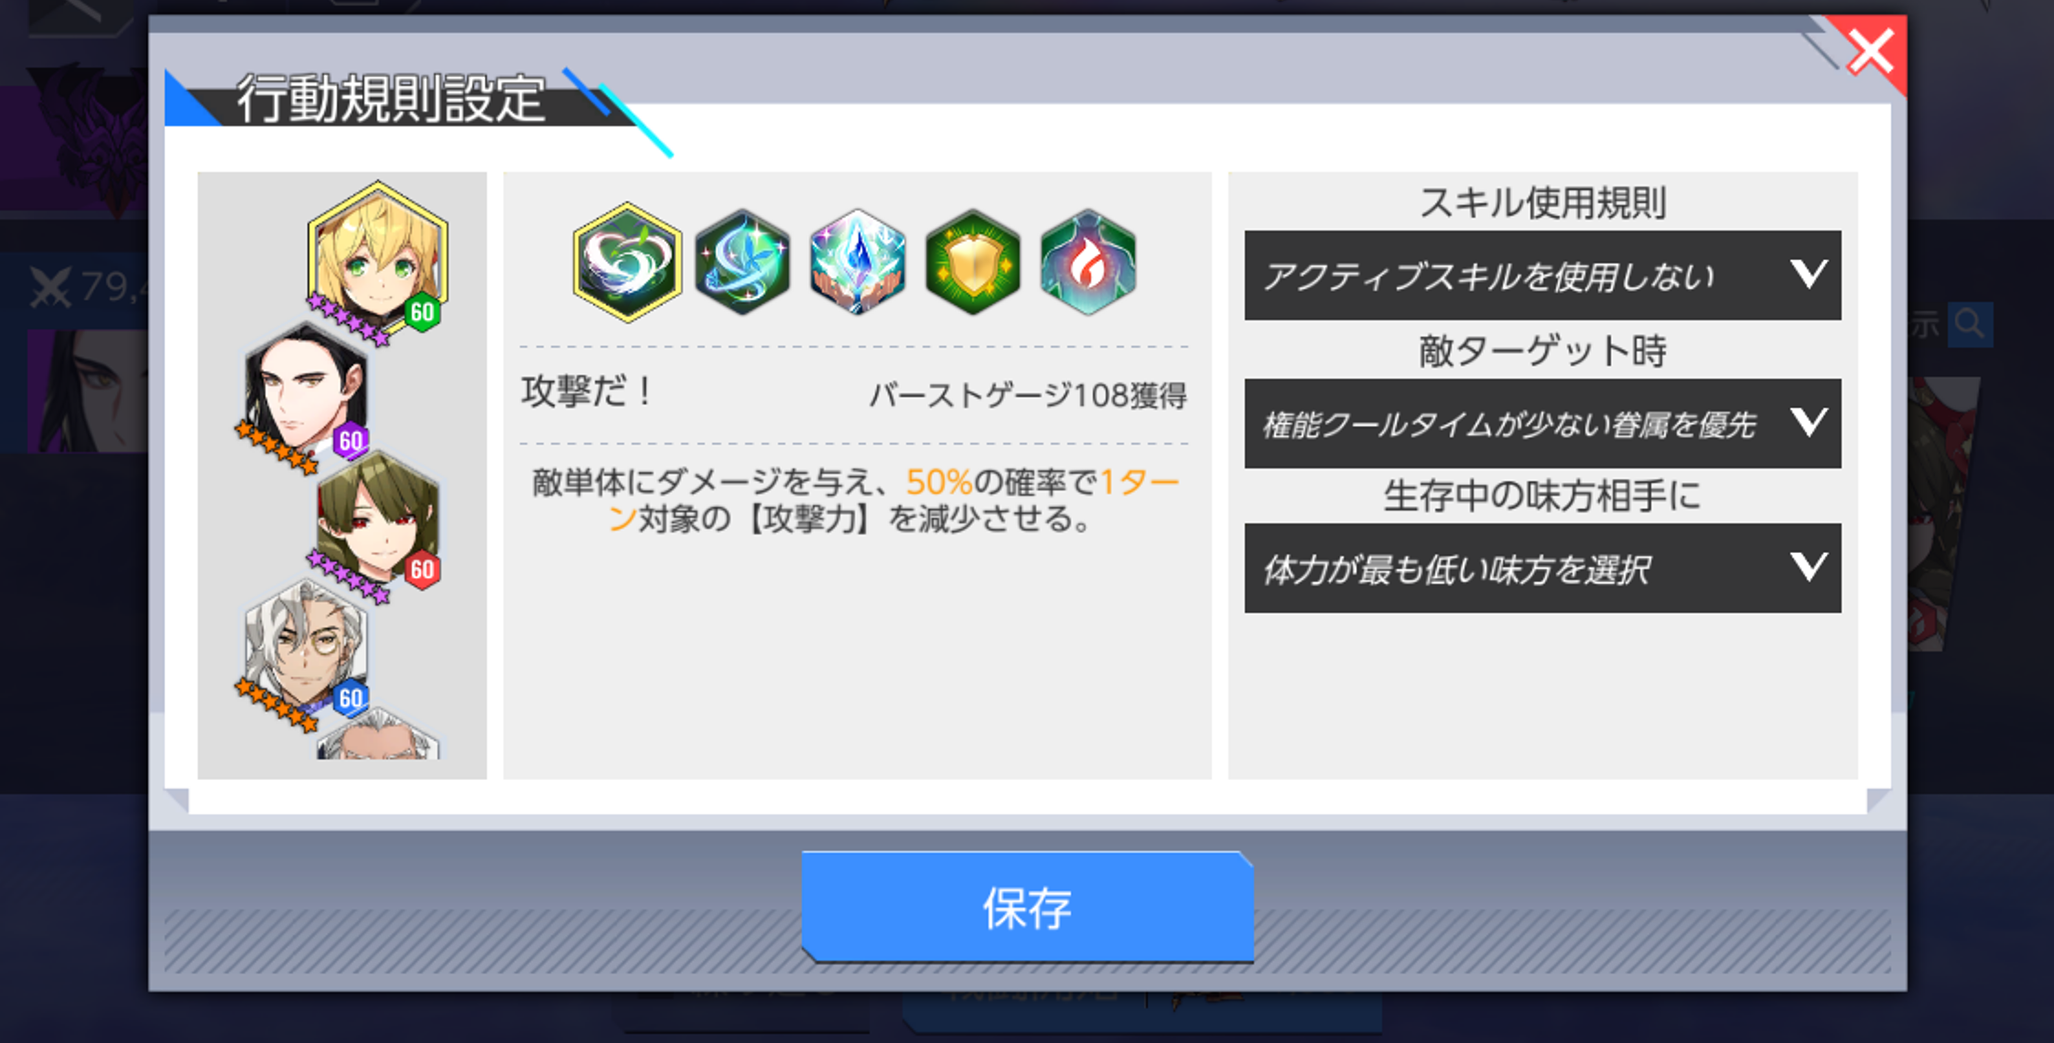Click the arrow of the 生存中の味方相手に dropdown

click(1808, 567)
